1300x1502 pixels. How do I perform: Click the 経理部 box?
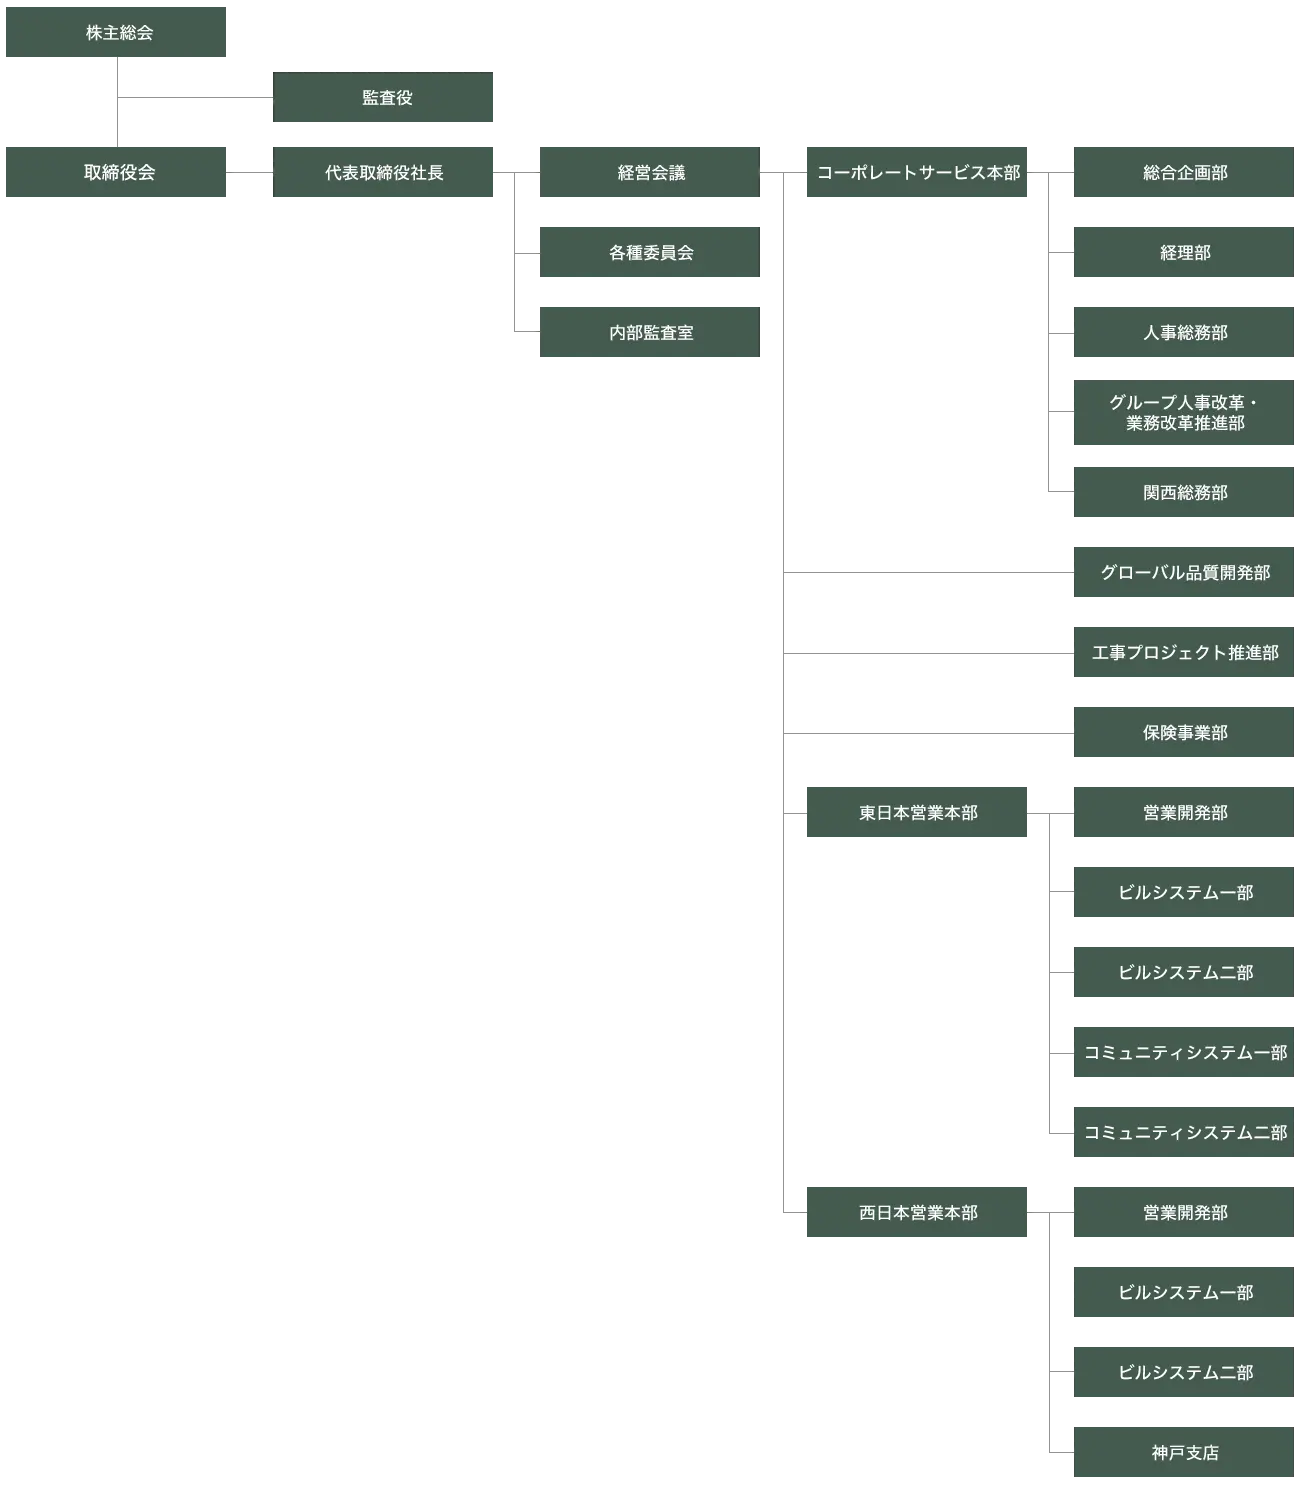pos(1184,252)
